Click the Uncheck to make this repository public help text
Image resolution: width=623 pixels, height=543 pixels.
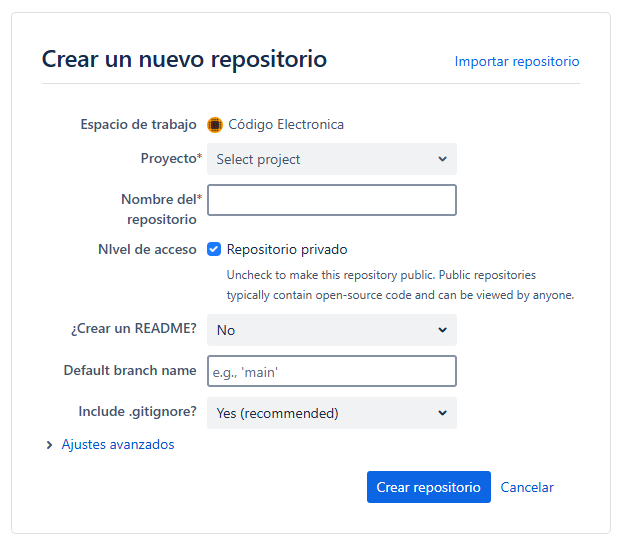[x=400, y=285]
